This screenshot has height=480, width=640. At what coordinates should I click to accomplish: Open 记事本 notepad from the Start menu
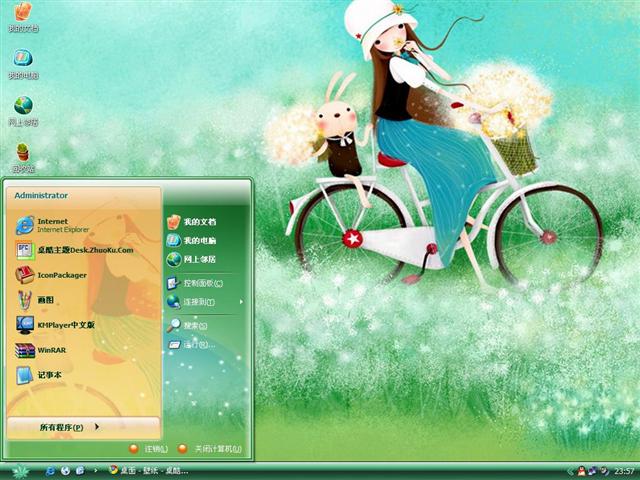38,375
